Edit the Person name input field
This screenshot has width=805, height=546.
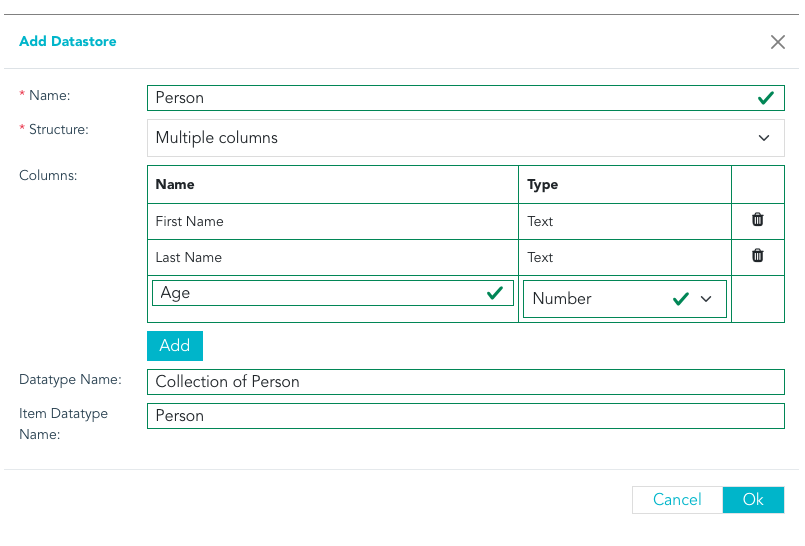click(466, 98)
